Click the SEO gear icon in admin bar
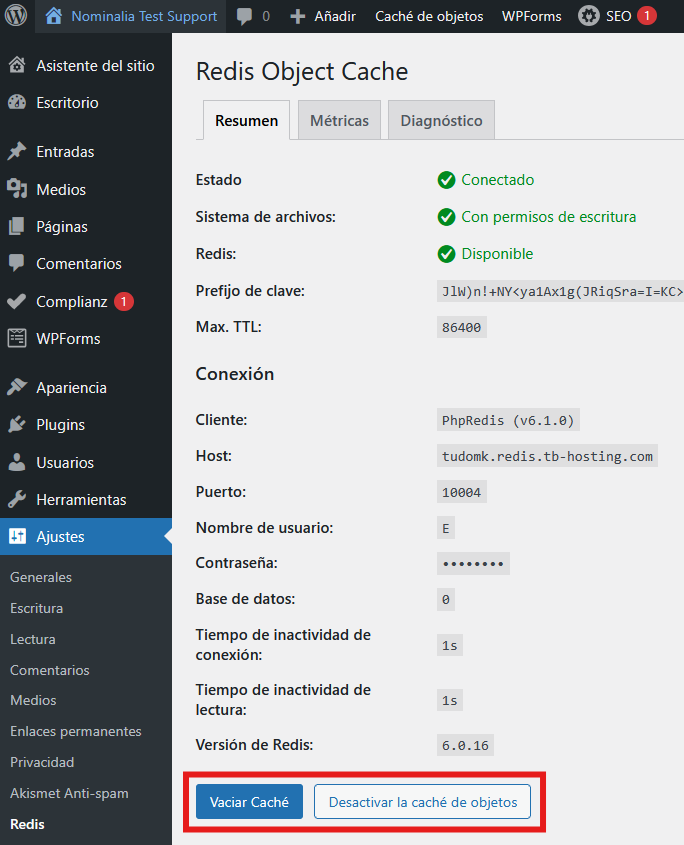 [x=589, y=16]
